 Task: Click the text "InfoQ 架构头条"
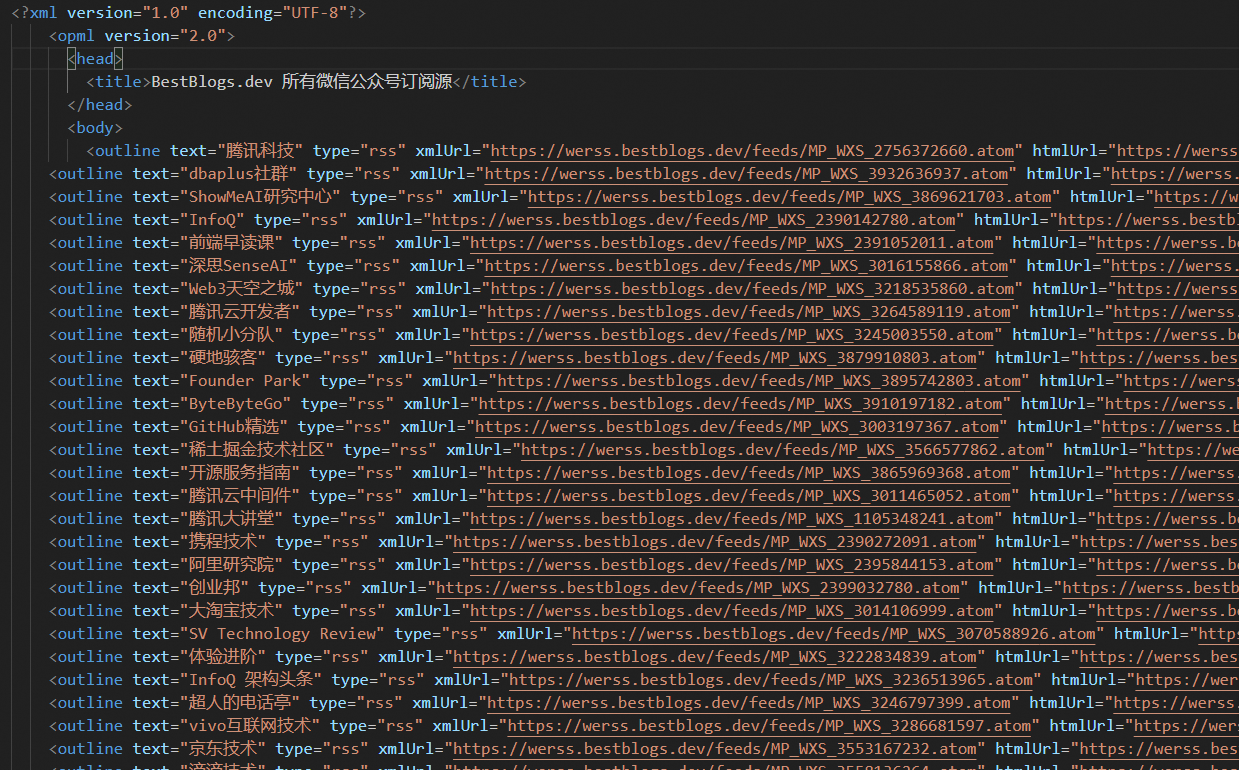(253, 680)
